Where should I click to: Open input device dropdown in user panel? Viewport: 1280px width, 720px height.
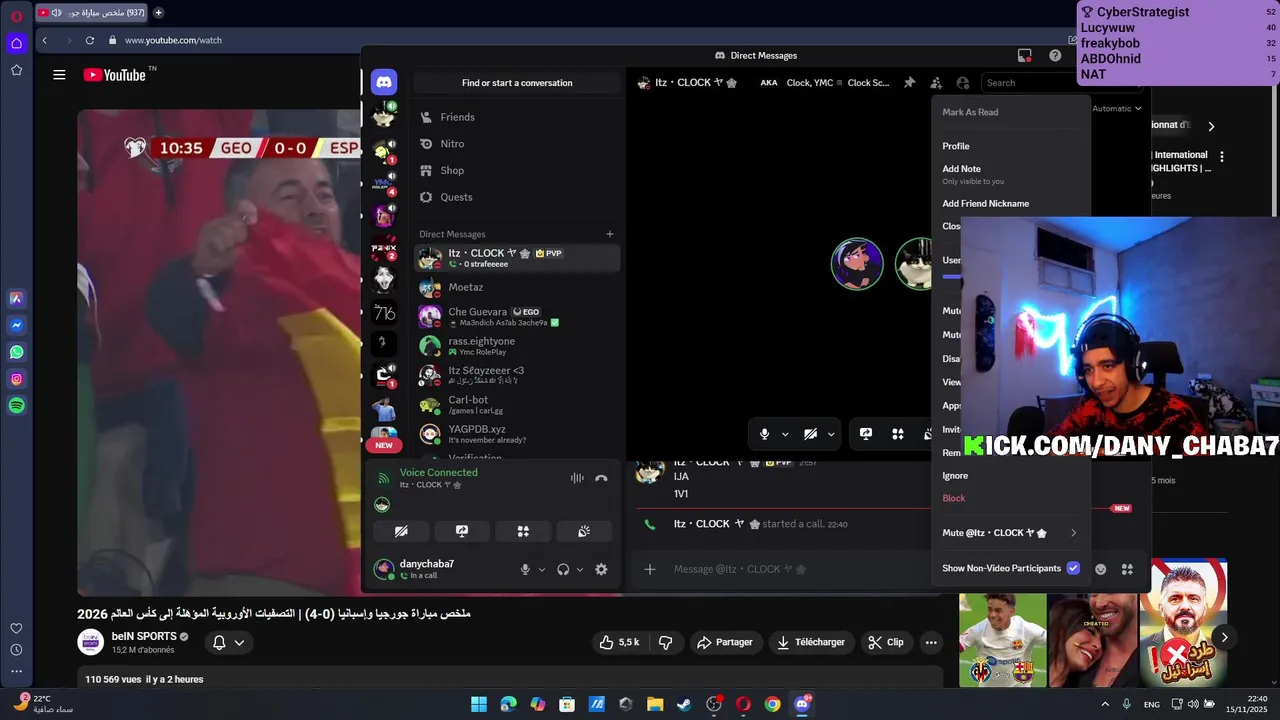point(542,569)
